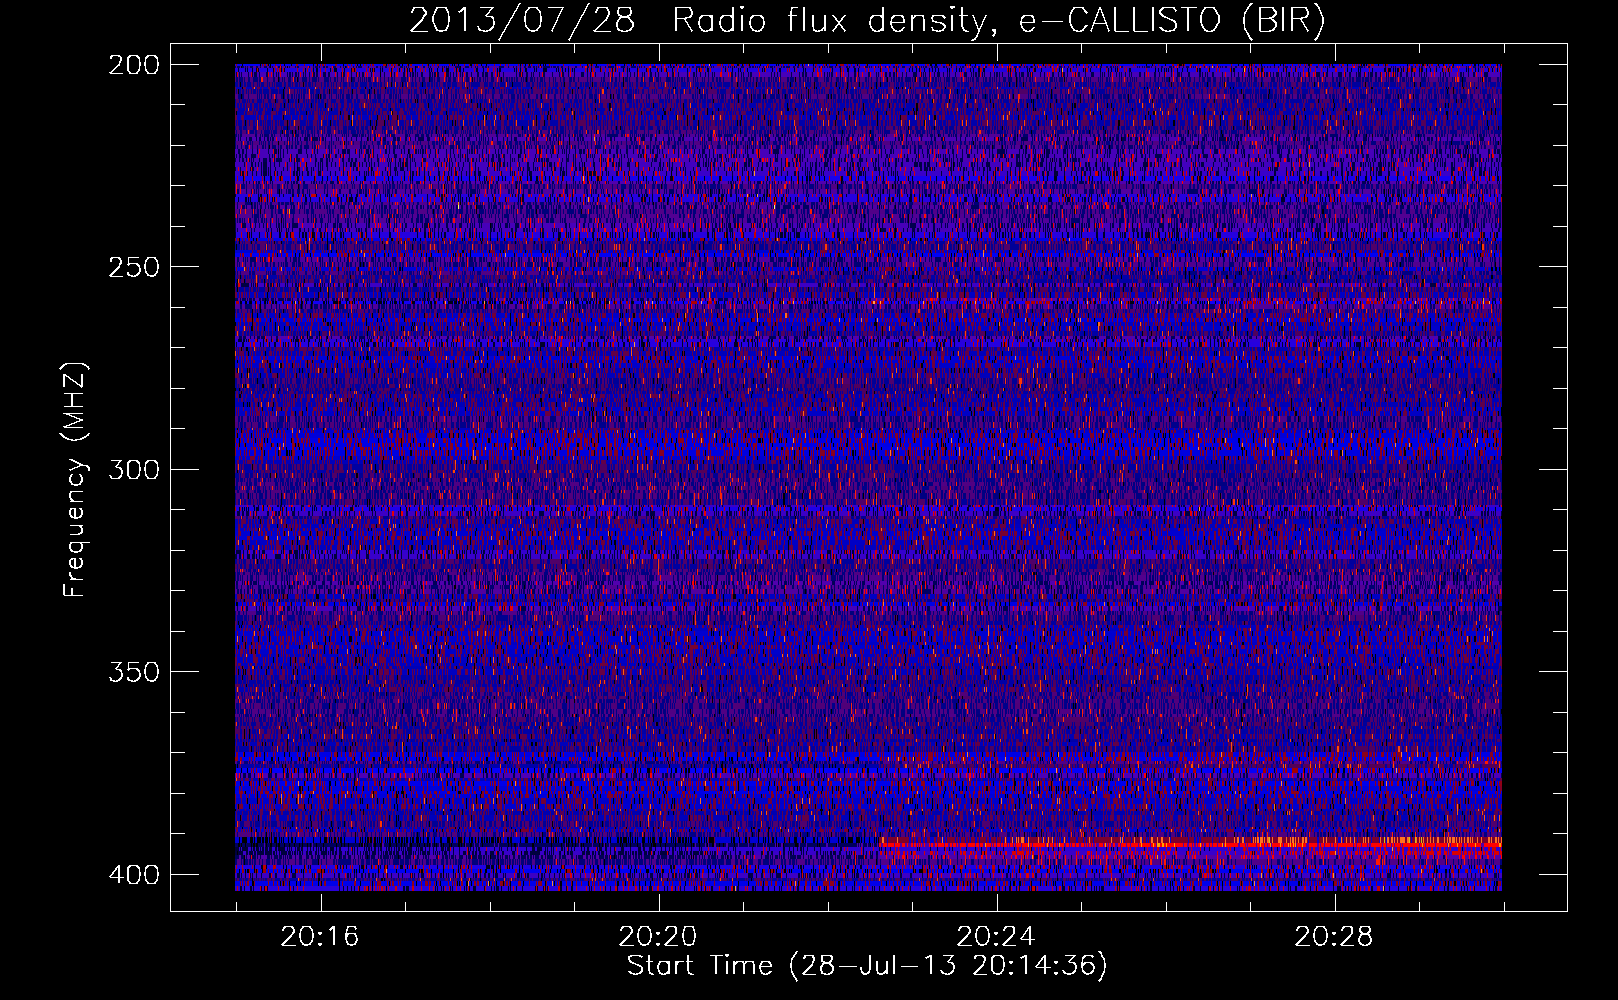Click the 200 frequency tick label
The width and height of the screenshot is (1618, 1000).
click(x=133, y=65)
